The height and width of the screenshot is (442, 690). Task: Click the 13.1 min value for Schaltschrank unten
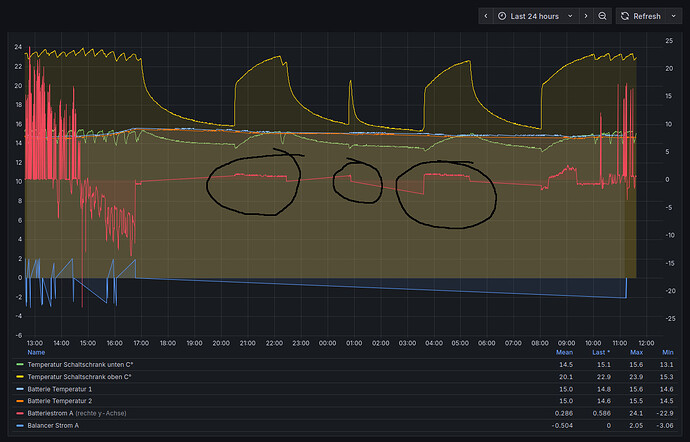(667, 365)
